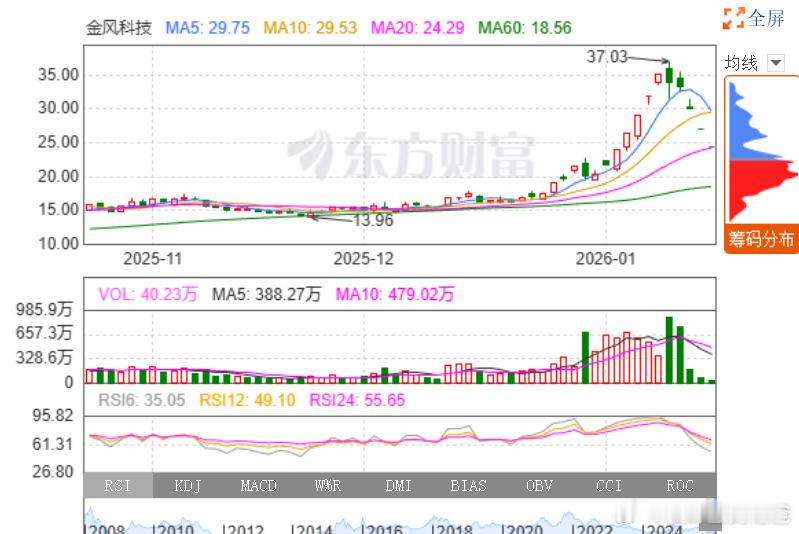Click the 金风科技 stock name
799x534 pixels.
[x=119, y=28]
